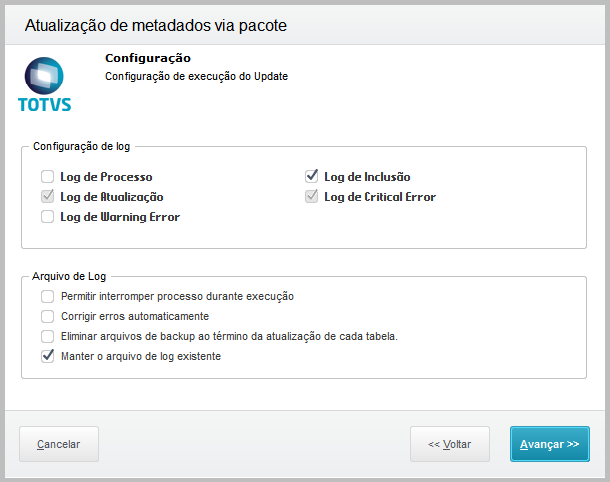
Task: Click the bold 'Configuração' heading
Action: [x=148, y=58]
